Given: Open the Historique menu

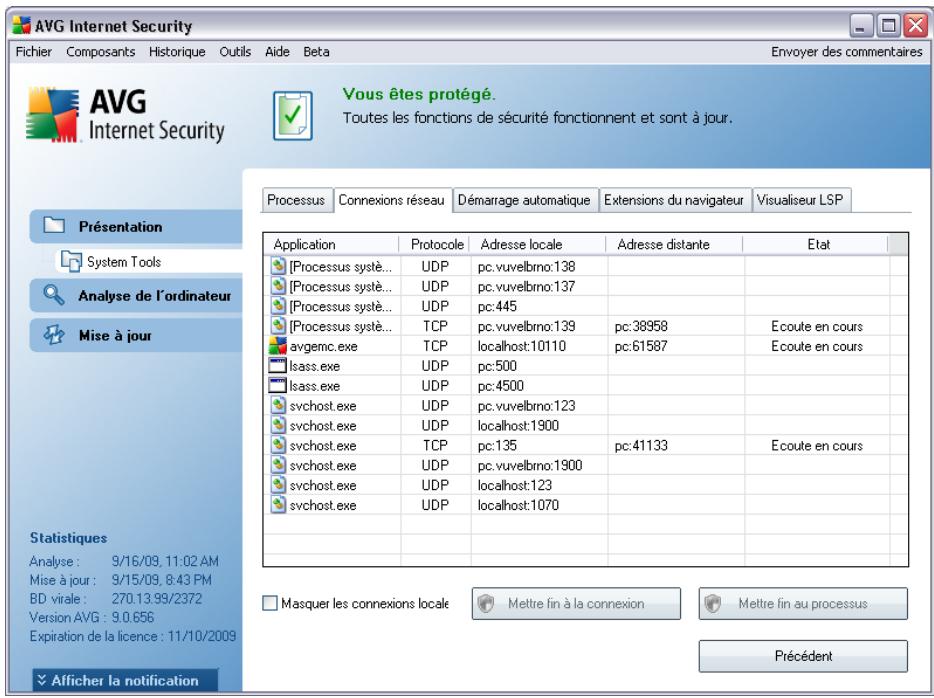Looking at the screenshot, I should [177, 52].
